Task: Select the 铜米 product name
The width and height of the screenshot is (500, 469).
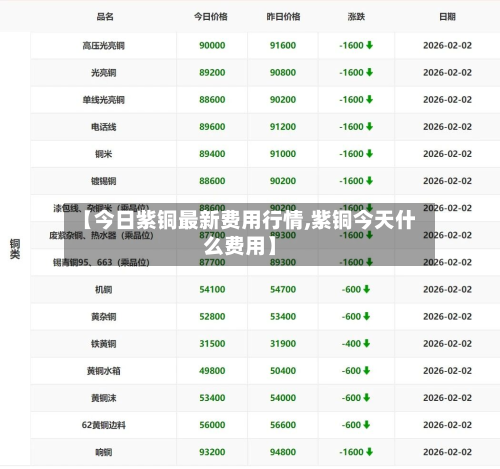Action: (104, 154)
